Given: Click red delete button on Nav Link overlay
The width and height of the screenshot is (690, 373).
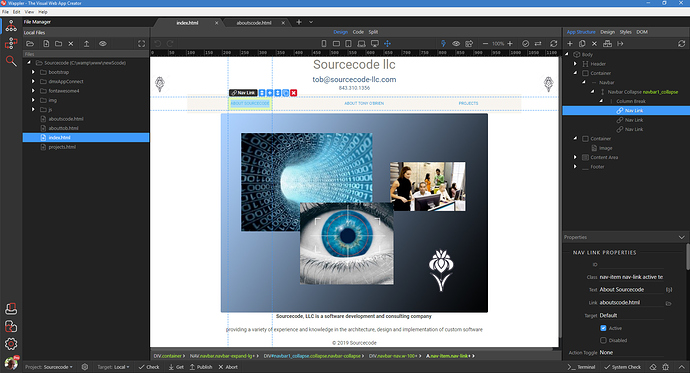Looking at the screenshot, I should 294,93.
